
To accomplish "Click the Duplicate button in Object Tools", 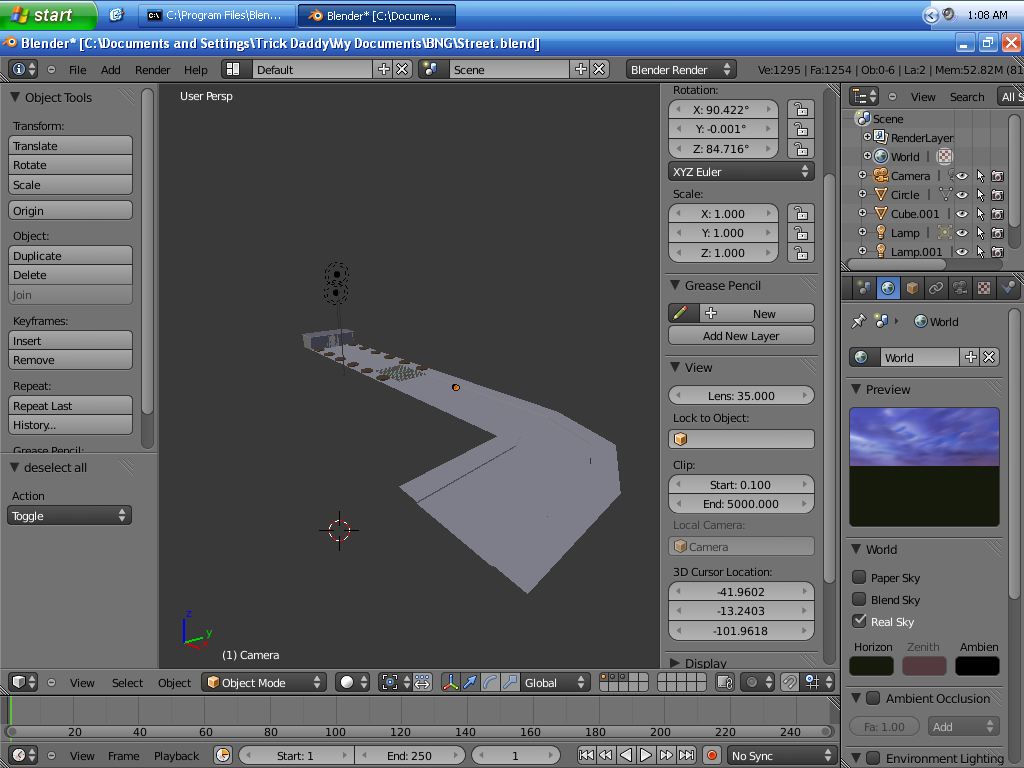I will (x=69, y=255).
